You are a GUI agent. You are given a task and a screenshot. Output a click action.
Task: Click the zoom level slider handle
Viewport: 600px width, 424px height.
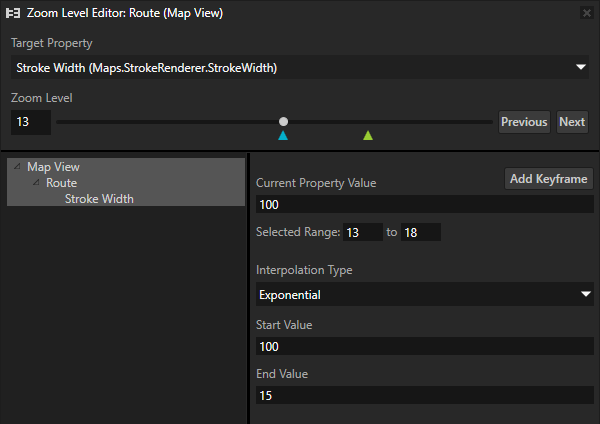283,122
